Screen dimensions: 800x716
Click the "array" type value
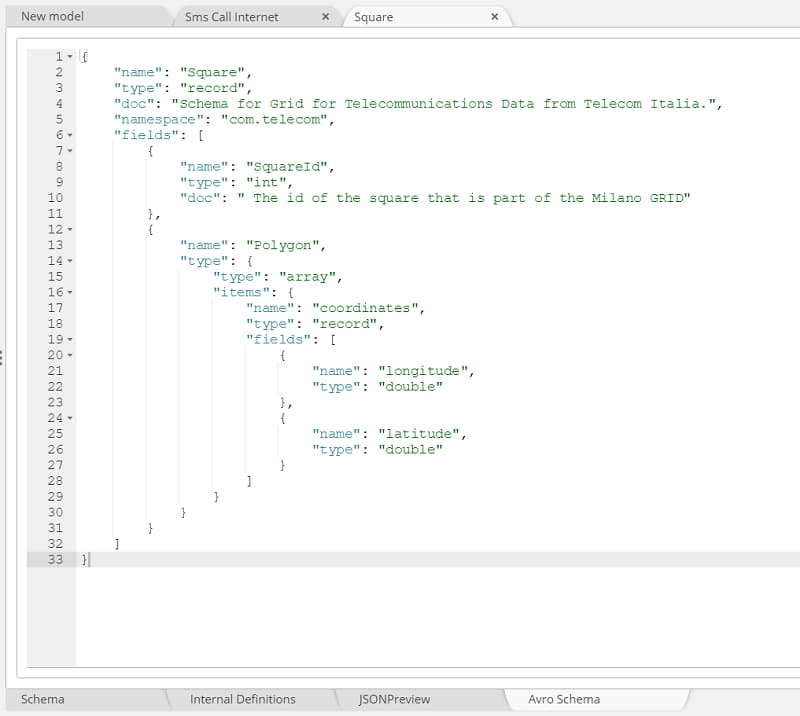tap(307, 277)
